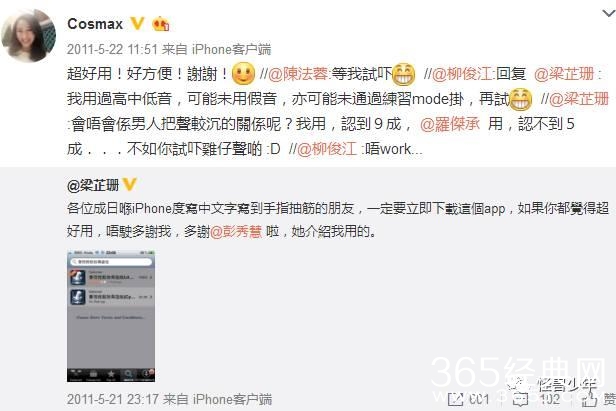Click the @羅傑承 mention
Image resolution: width=616 pixels, height=411 pixels.
coord(450,124)
